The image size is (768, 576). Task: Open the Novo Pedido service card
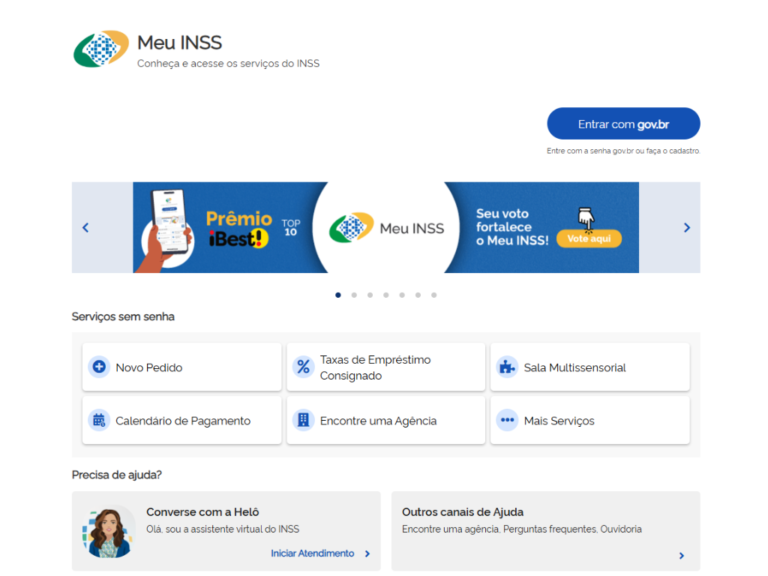point(182,367)
